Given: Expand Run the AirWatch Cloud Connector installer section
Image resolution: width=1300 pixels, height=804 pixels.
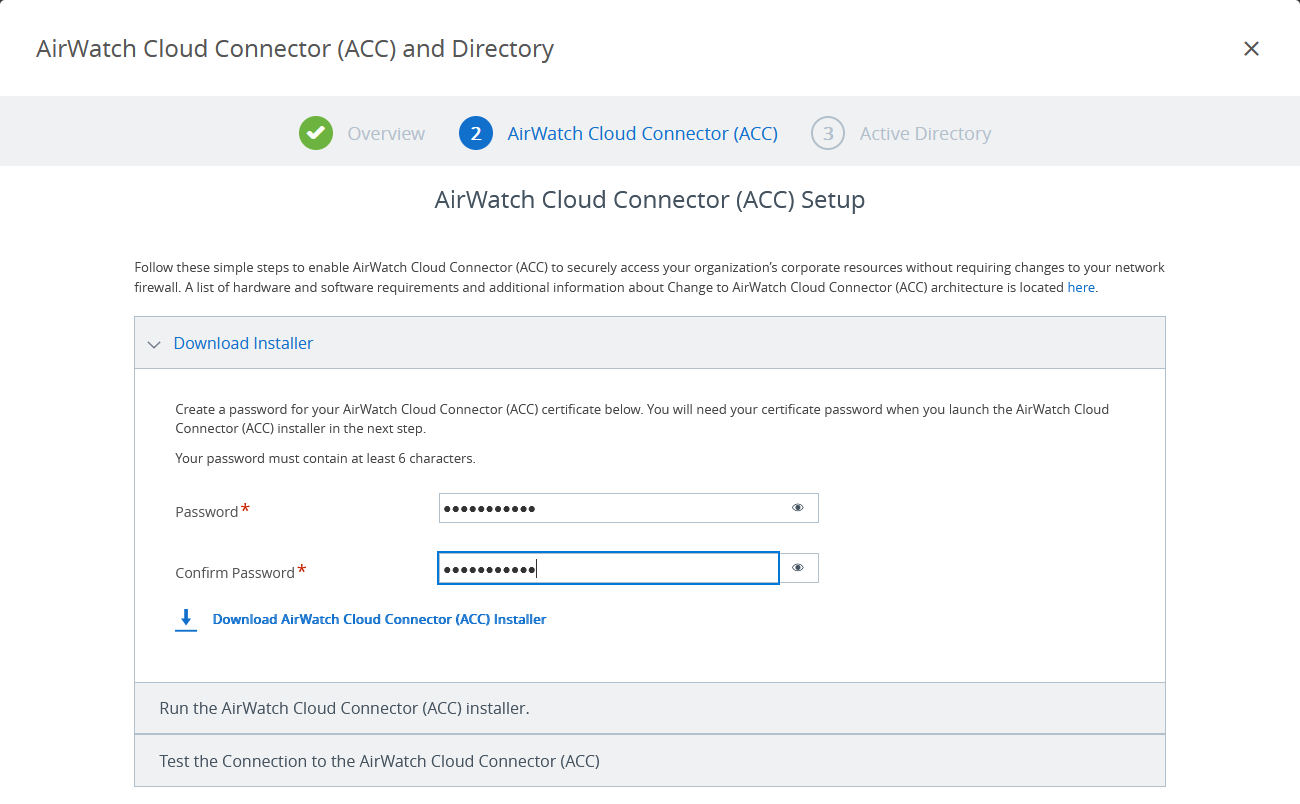Looking at the screenshot, I should (344, 708).
